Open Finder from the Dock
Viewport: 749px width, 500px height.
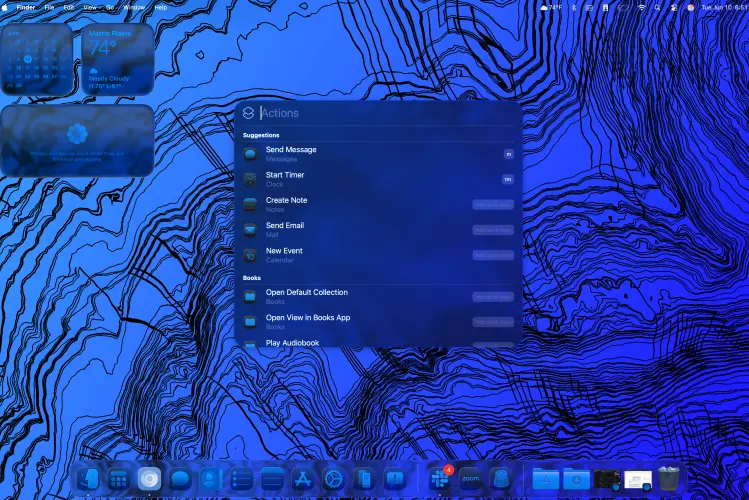88,479
